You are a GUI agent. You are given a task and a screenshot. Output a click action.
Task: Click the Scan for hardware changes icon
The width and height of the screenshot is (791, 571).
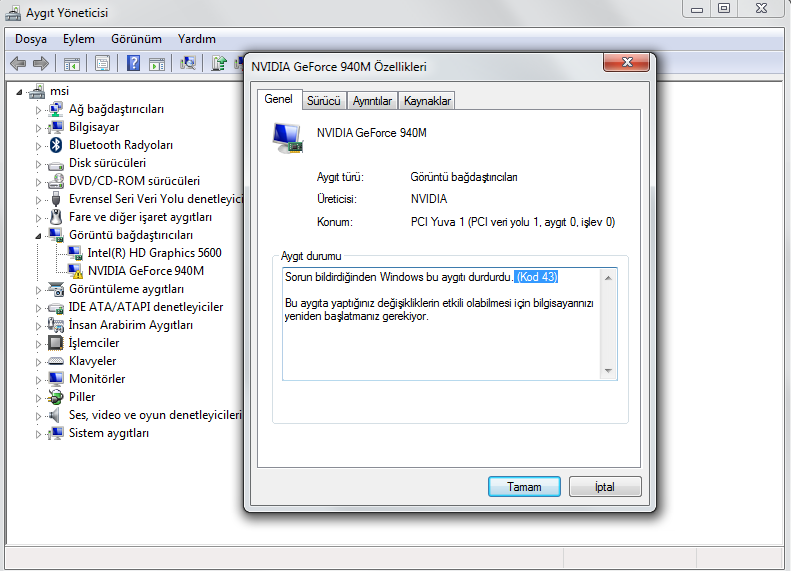pos(188,64)
